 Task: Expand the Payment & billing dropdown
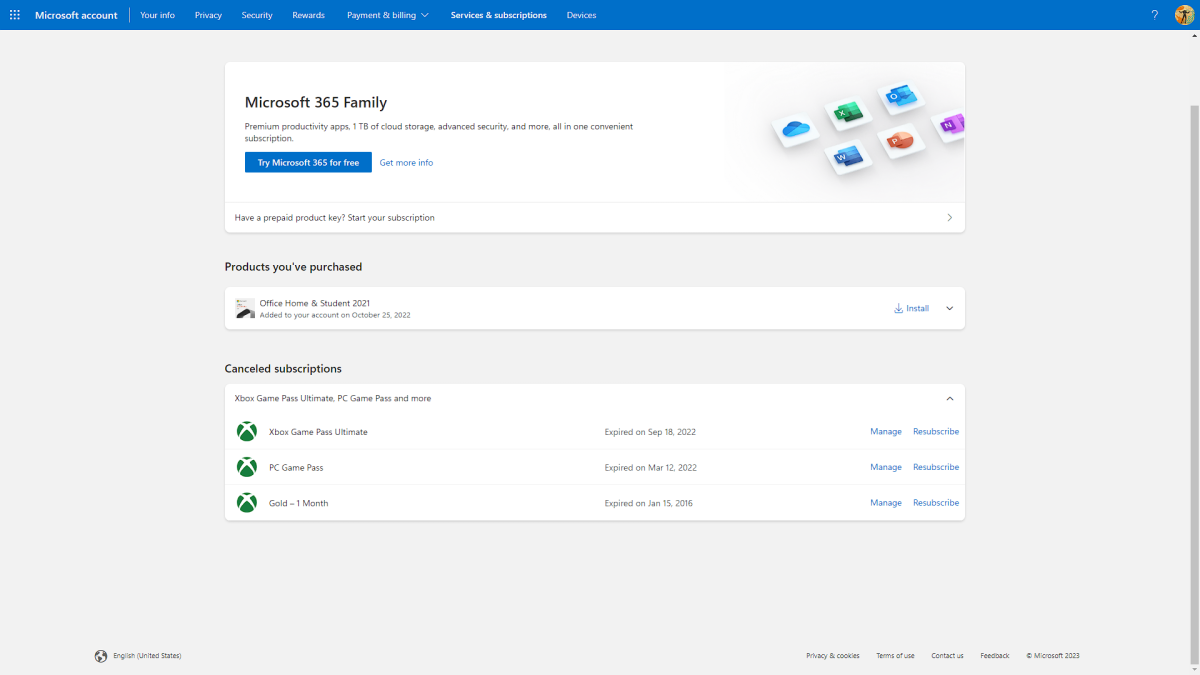387,15
